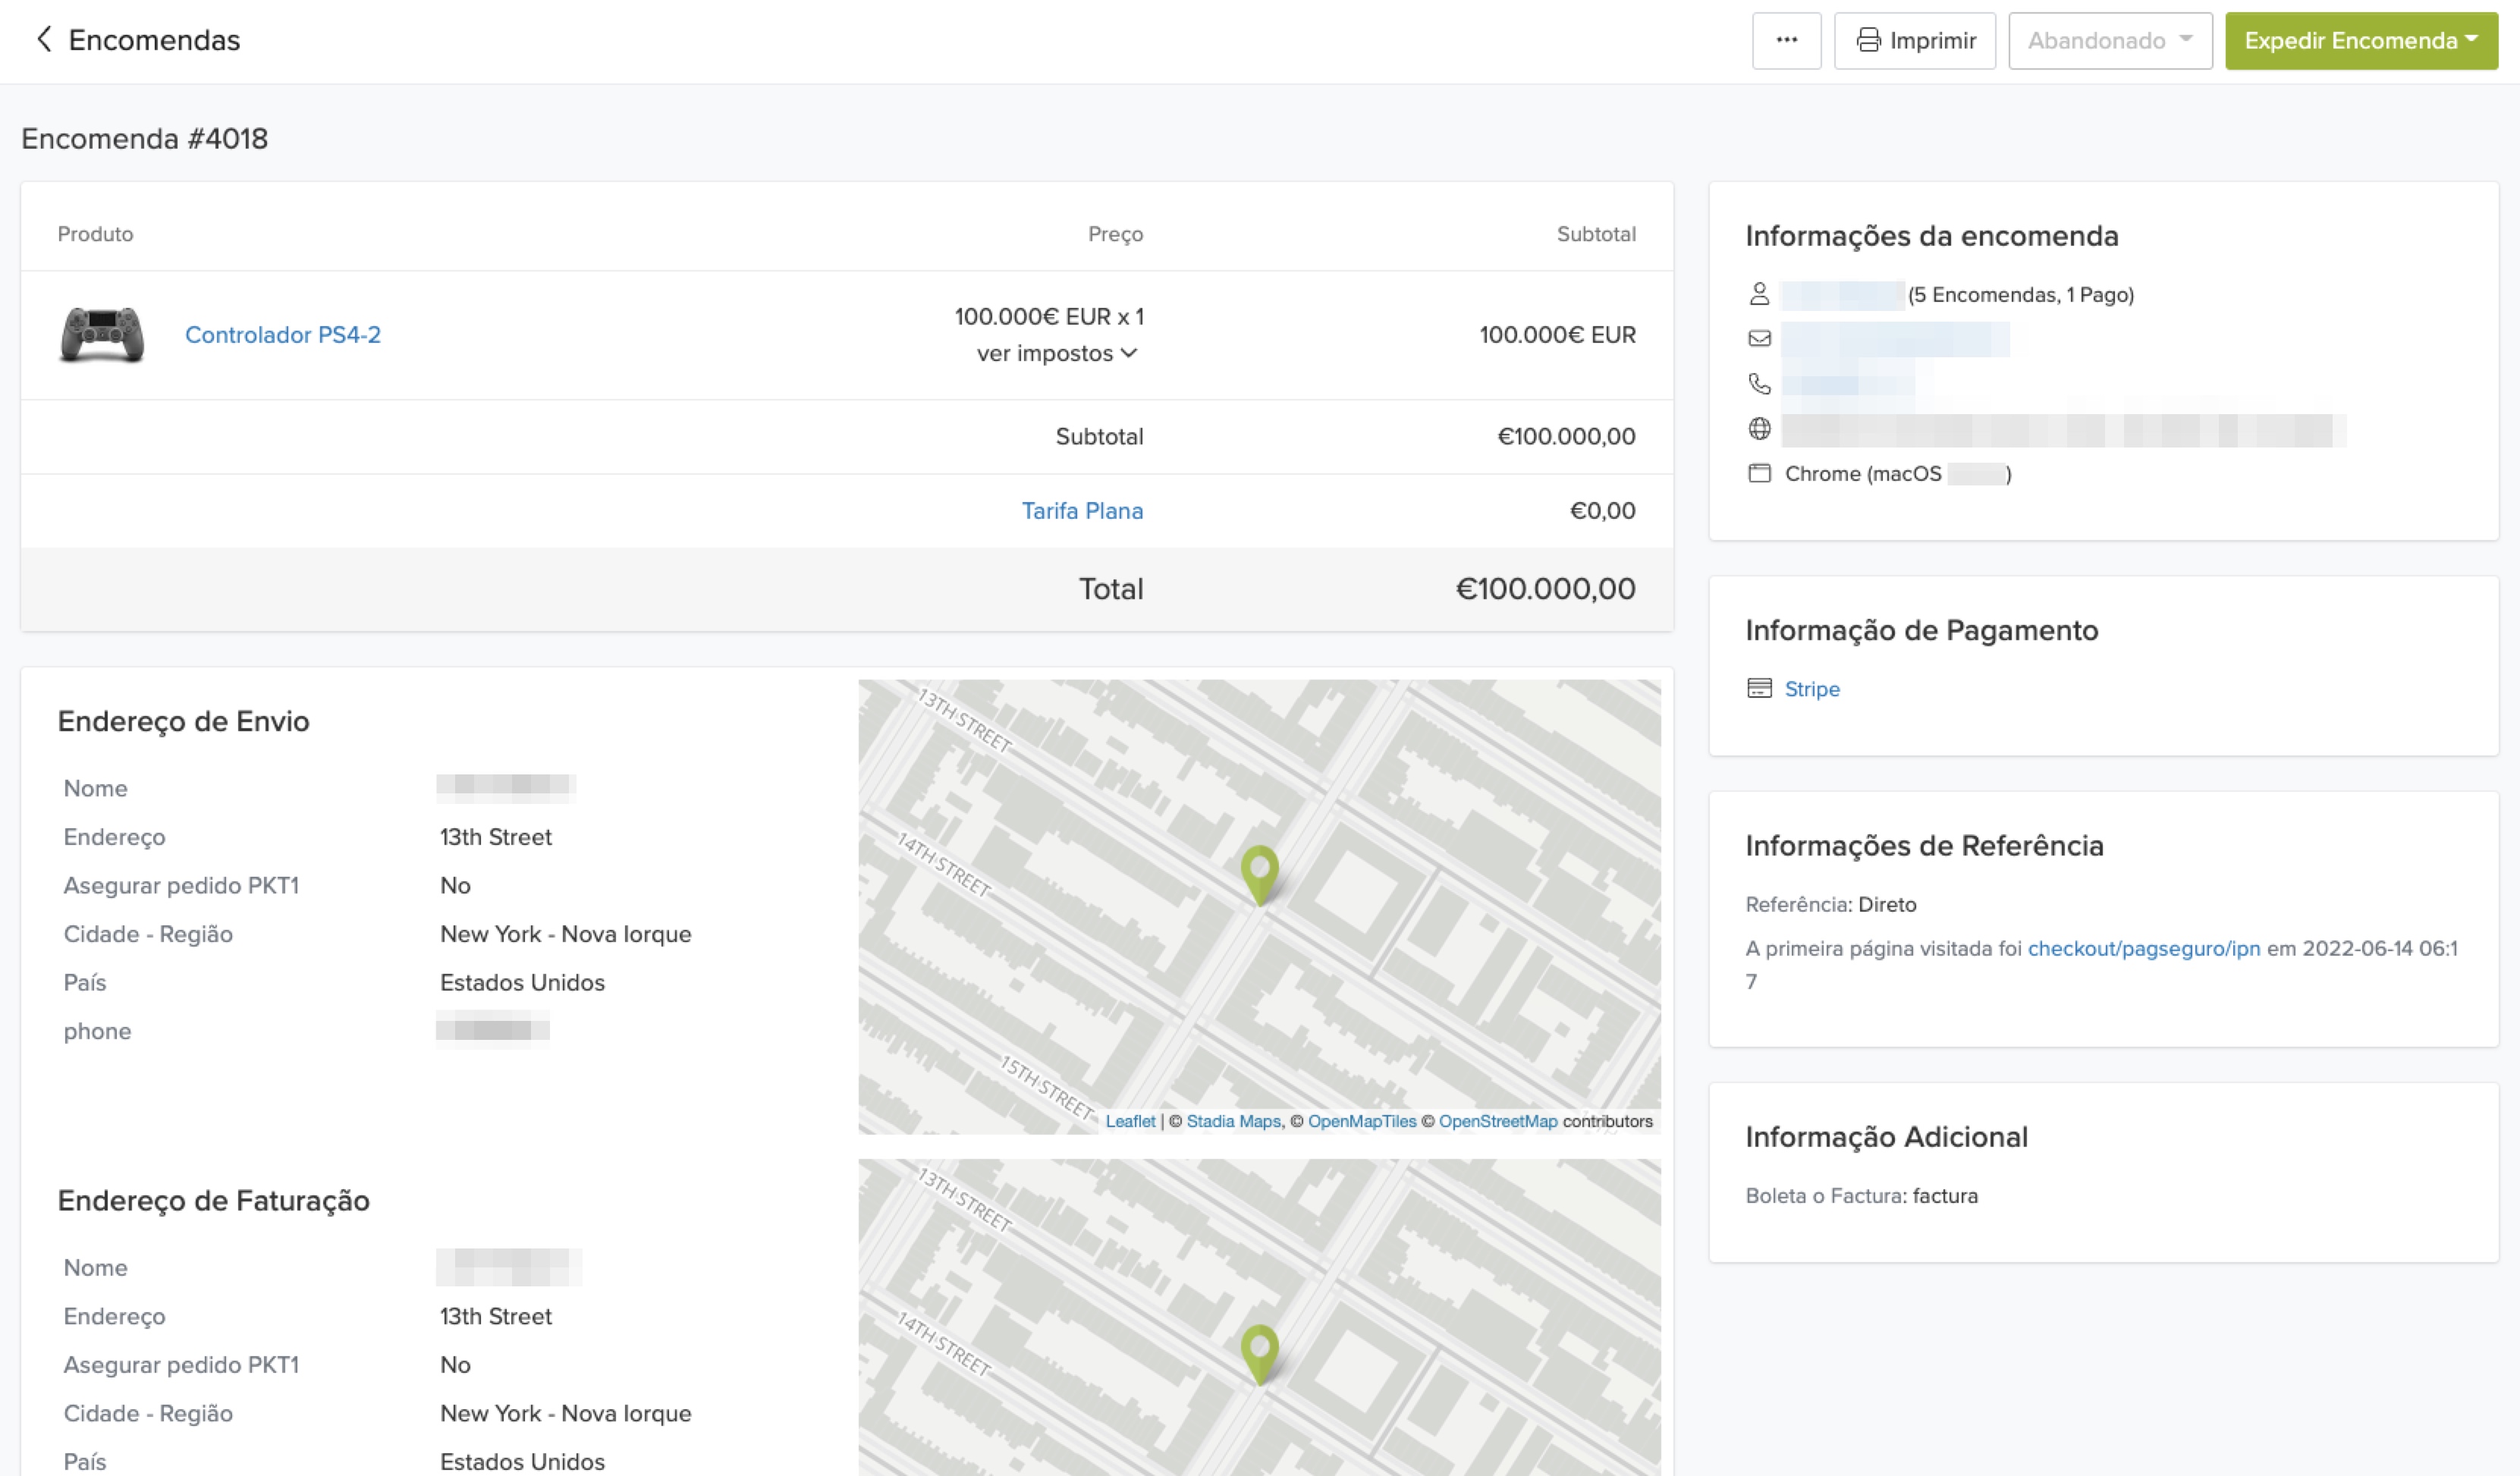
Task: Click the credit card icon beside Stripe
Action: click(1759, 689)
